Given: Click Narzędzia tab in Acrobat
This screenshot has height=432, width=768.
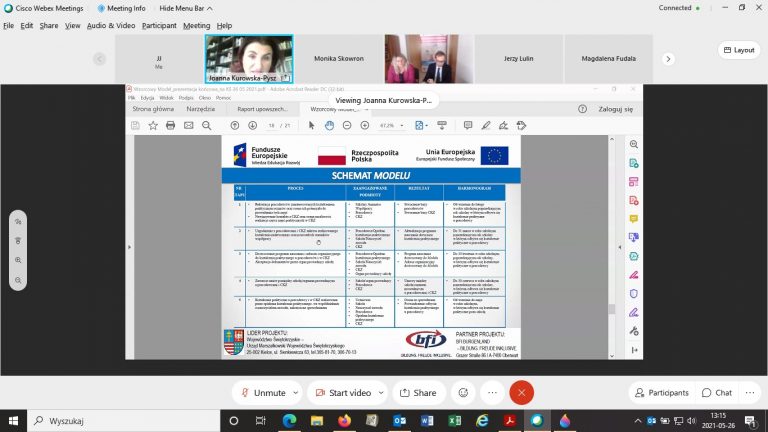Looking at the screenshot, I should [x=200, y=109].
